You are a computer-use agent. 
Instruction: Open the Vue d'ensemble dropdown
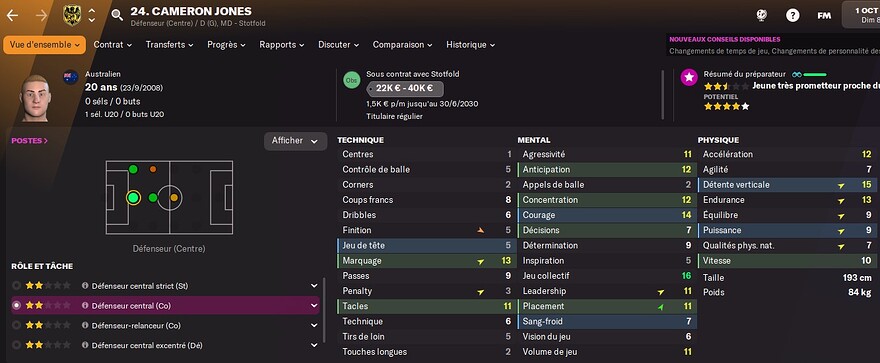[44, 45]
